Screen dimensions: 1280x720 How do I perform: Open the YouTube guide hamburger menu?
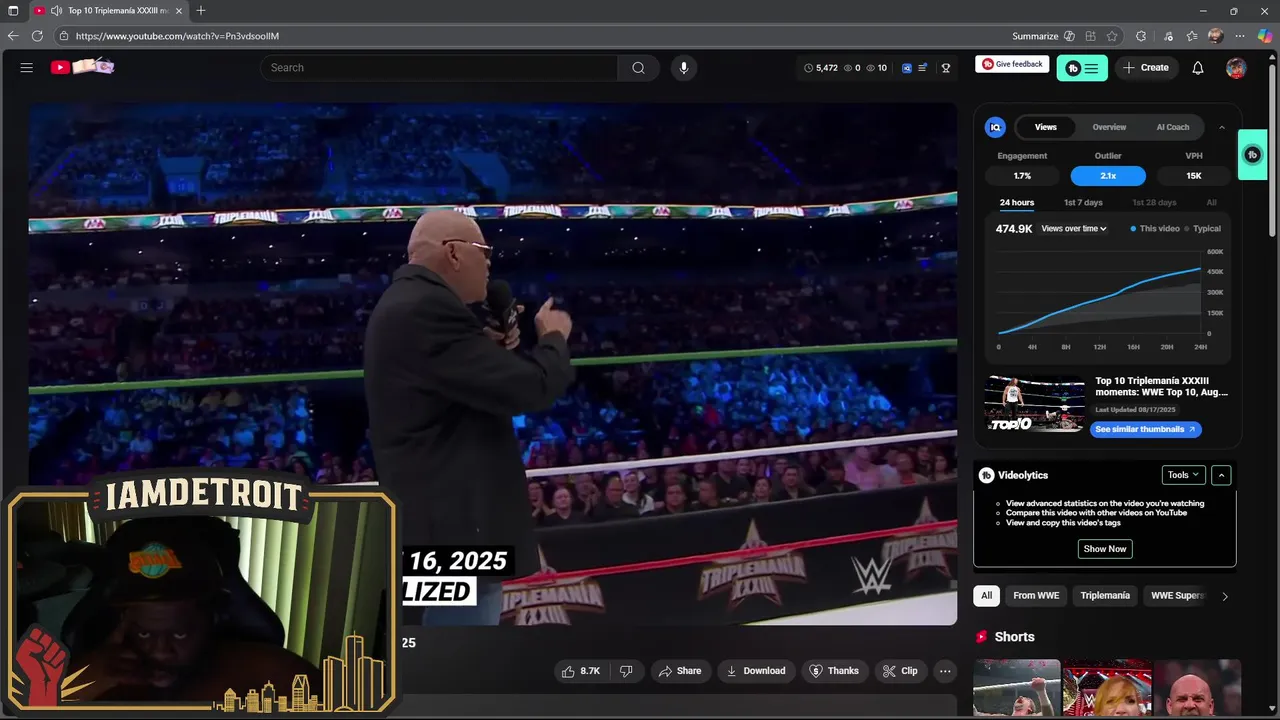coord(27,68)
